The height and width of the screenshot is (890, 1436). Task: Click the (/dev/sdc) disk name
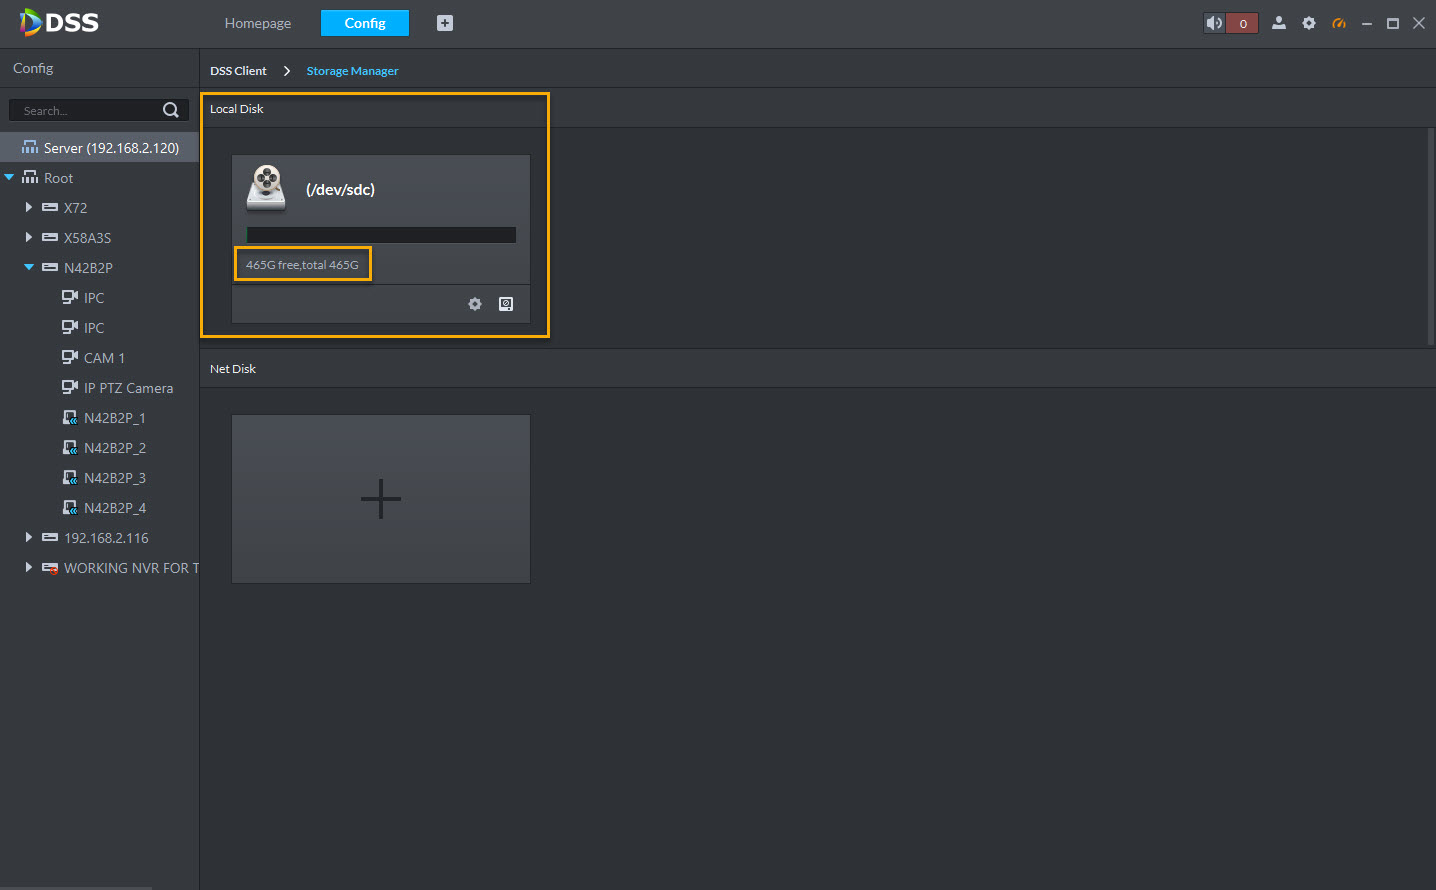(x=340, y=189)
